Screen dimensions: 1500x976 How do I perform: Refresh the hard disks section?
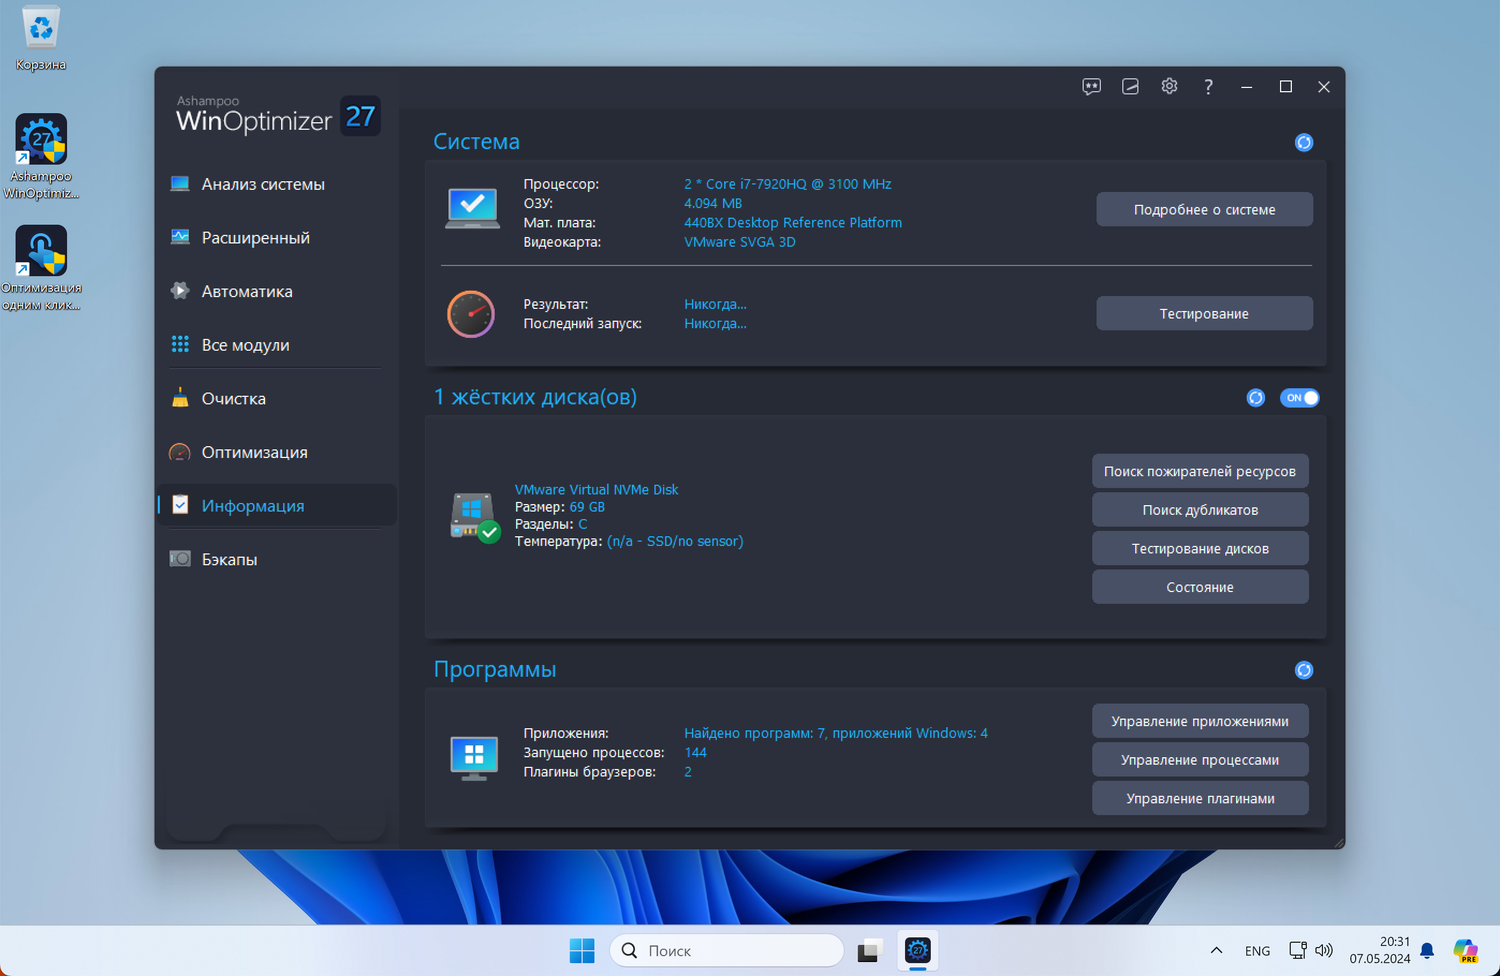(1256, 398)
